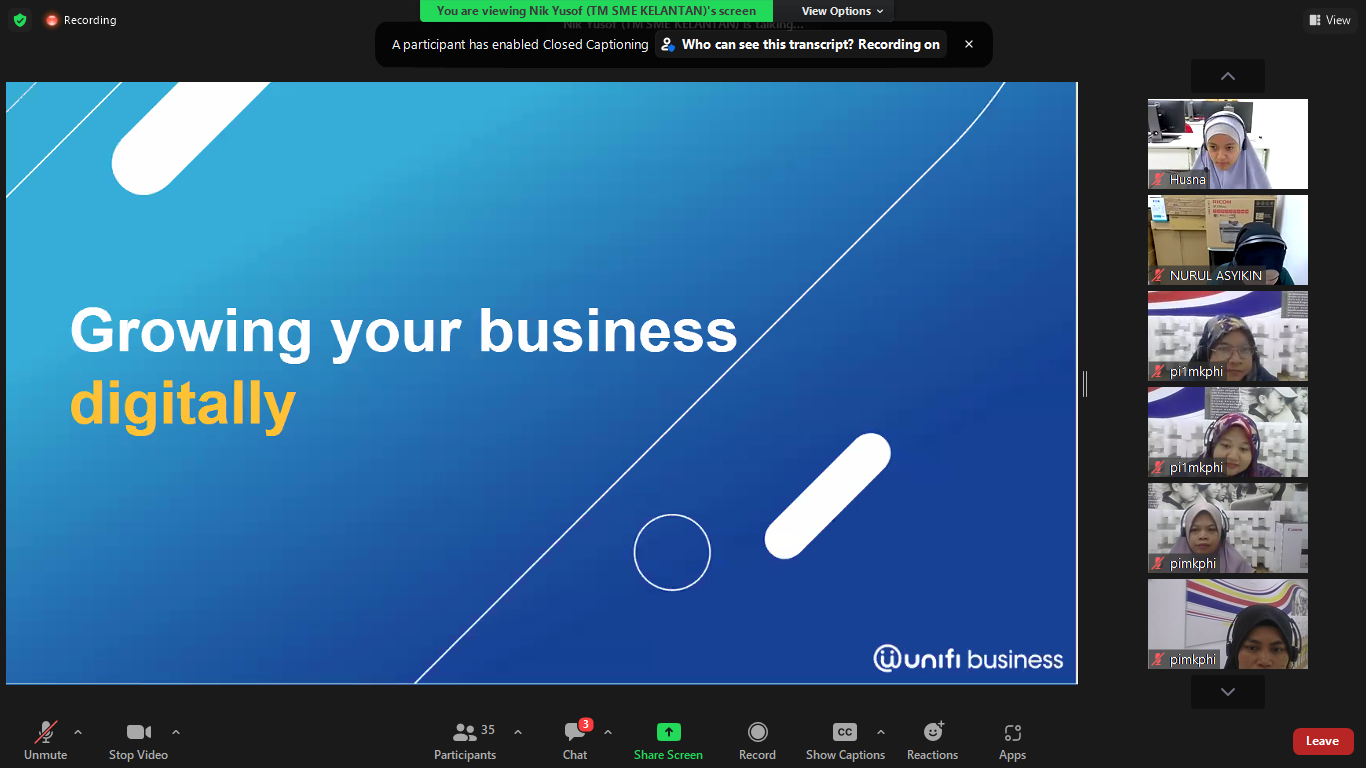This screenshot has width=1366, height=768.
Task: Expand the audio options arrow beside Unmute
Action: click(x=78, y=732)
